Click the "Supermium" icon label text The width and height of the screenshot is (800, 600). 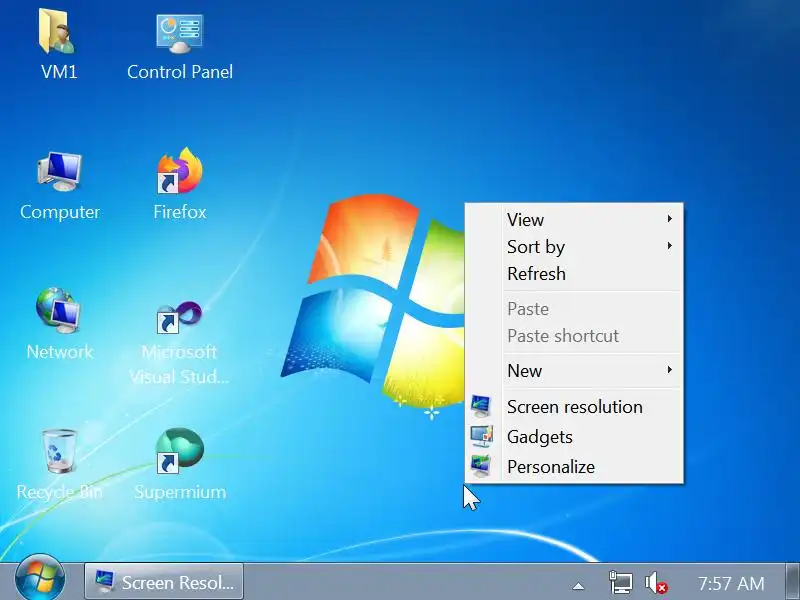[x=180, y=492]
